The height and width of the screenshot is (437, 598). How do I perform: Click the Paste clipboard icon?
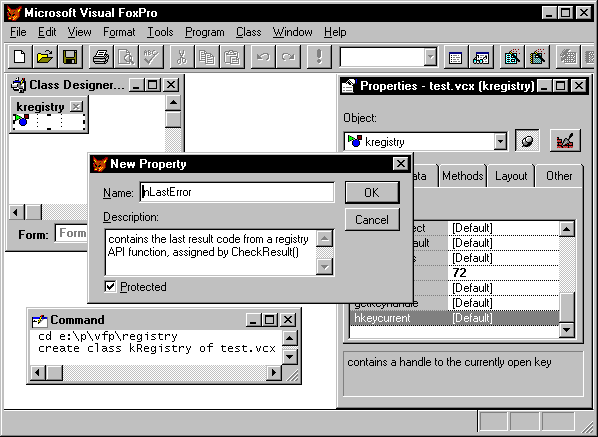click(x=232, y=57)
